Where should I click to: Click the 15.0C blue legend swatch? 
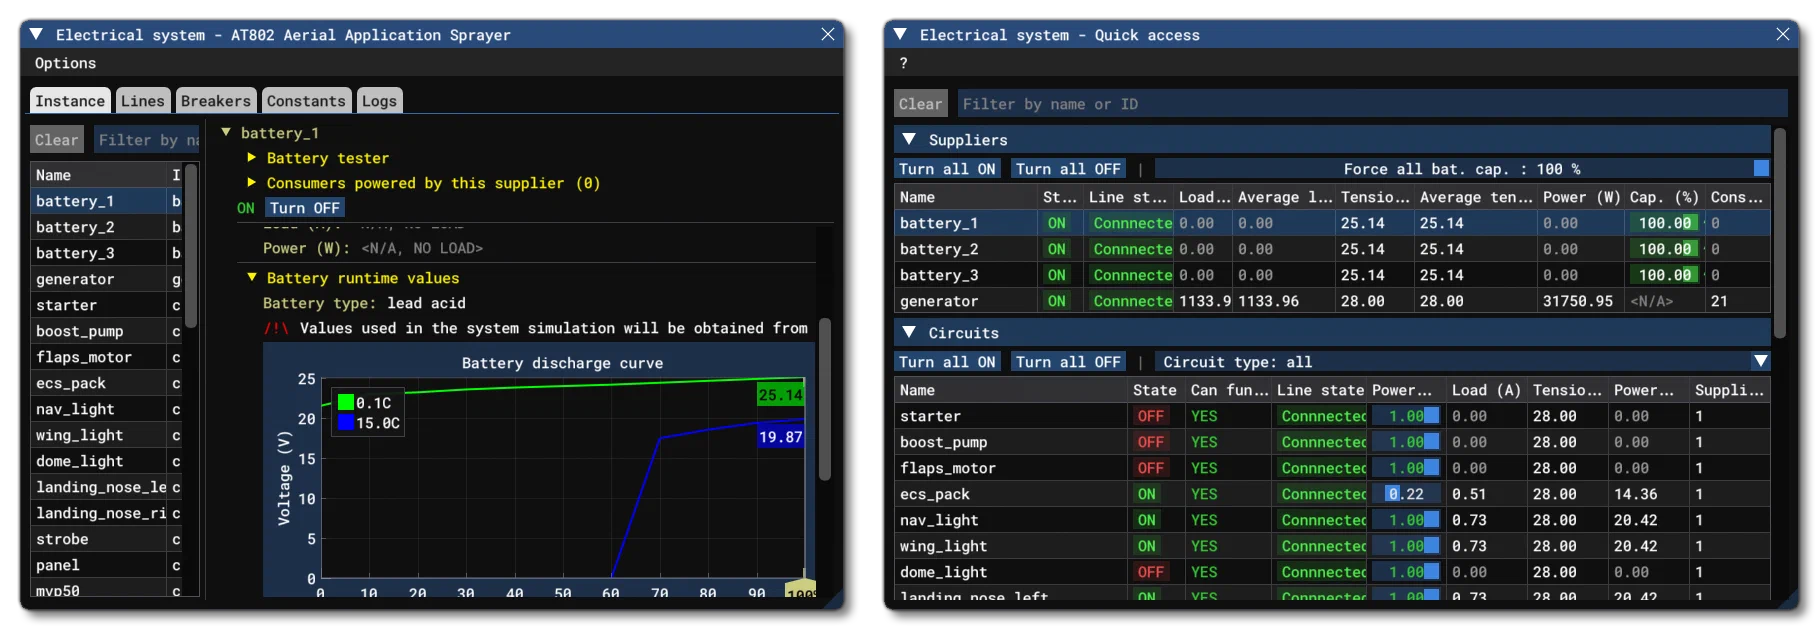(346, 422)
